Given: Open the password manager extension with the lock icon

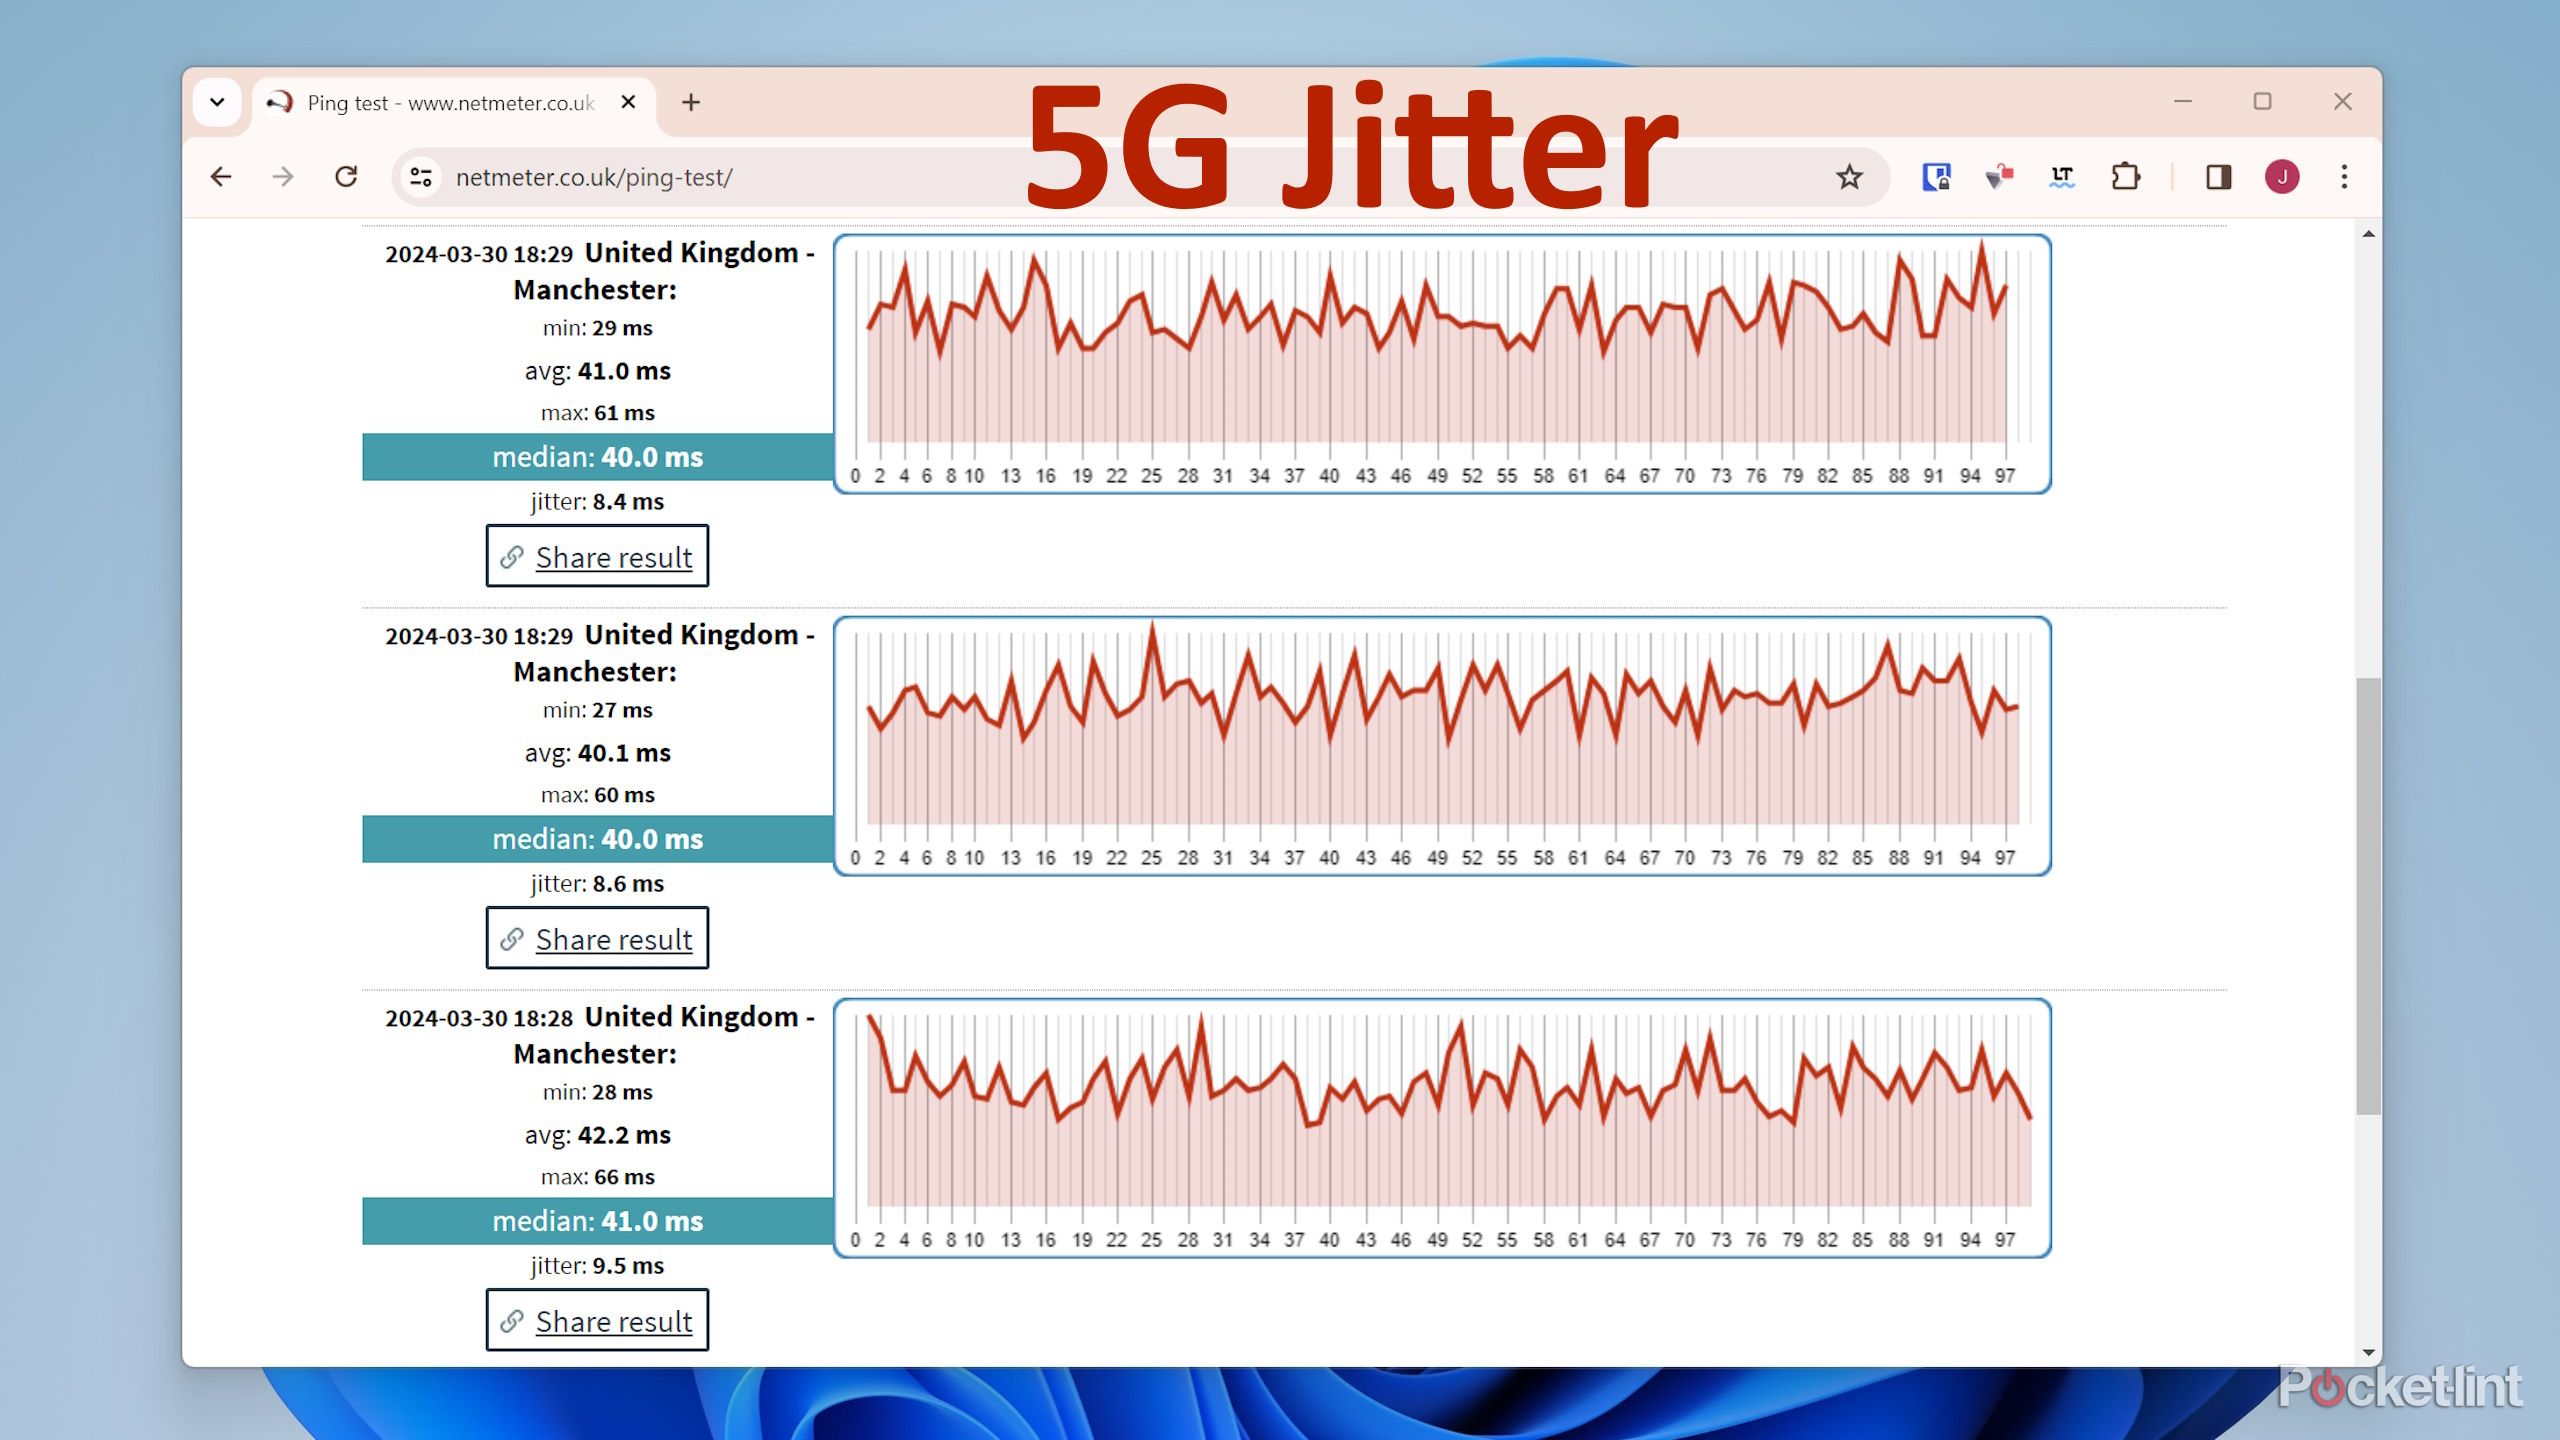Looking at the screenshot, I should pyautogui.click(x=1938, y=177).
